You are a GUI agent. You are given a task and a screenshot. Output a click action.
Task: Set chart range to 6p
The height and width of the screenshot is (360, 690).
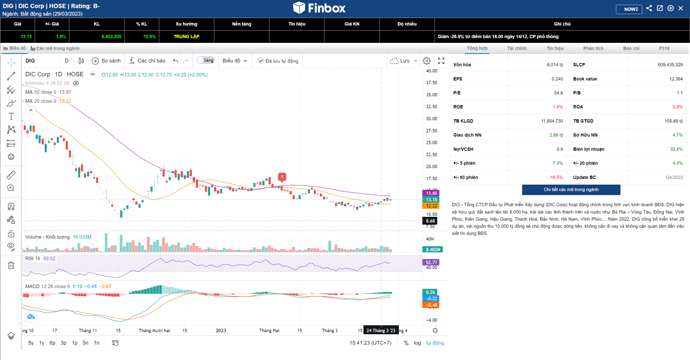[x=52, y=343]
